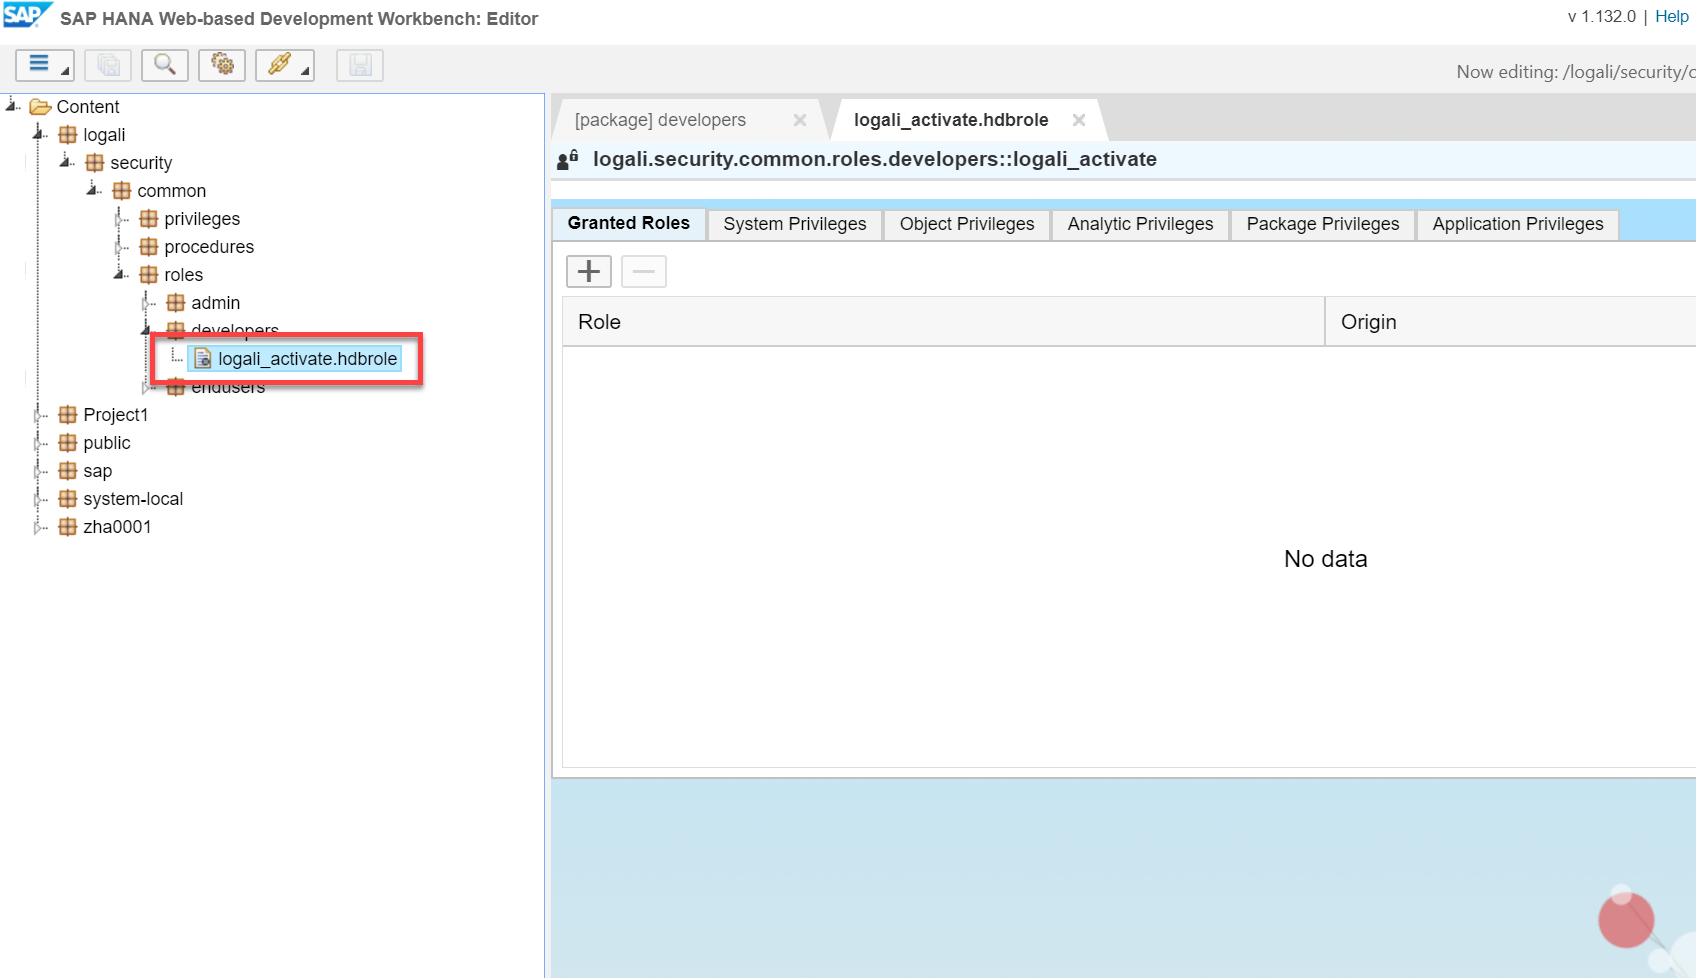Activate the logali_activate.hdbrole editor tab
The image size is (1696, 978).
(951, 120)
